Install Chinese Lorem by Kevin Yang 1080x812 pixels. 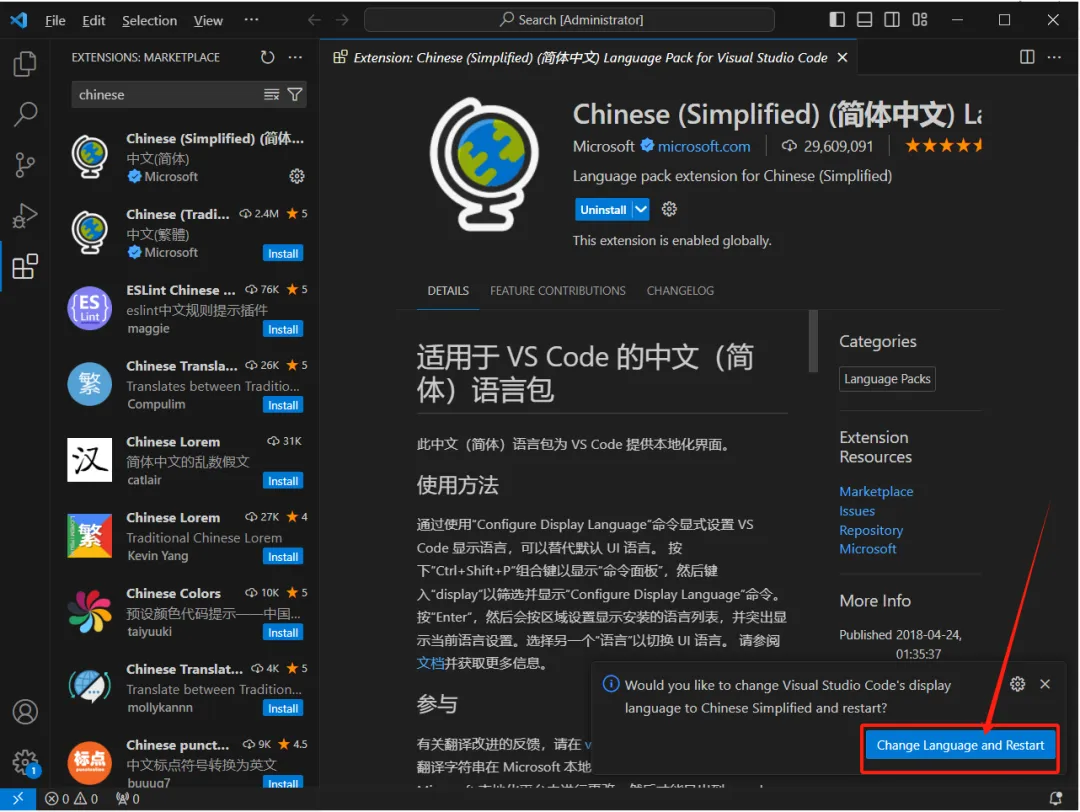(283, 556)
